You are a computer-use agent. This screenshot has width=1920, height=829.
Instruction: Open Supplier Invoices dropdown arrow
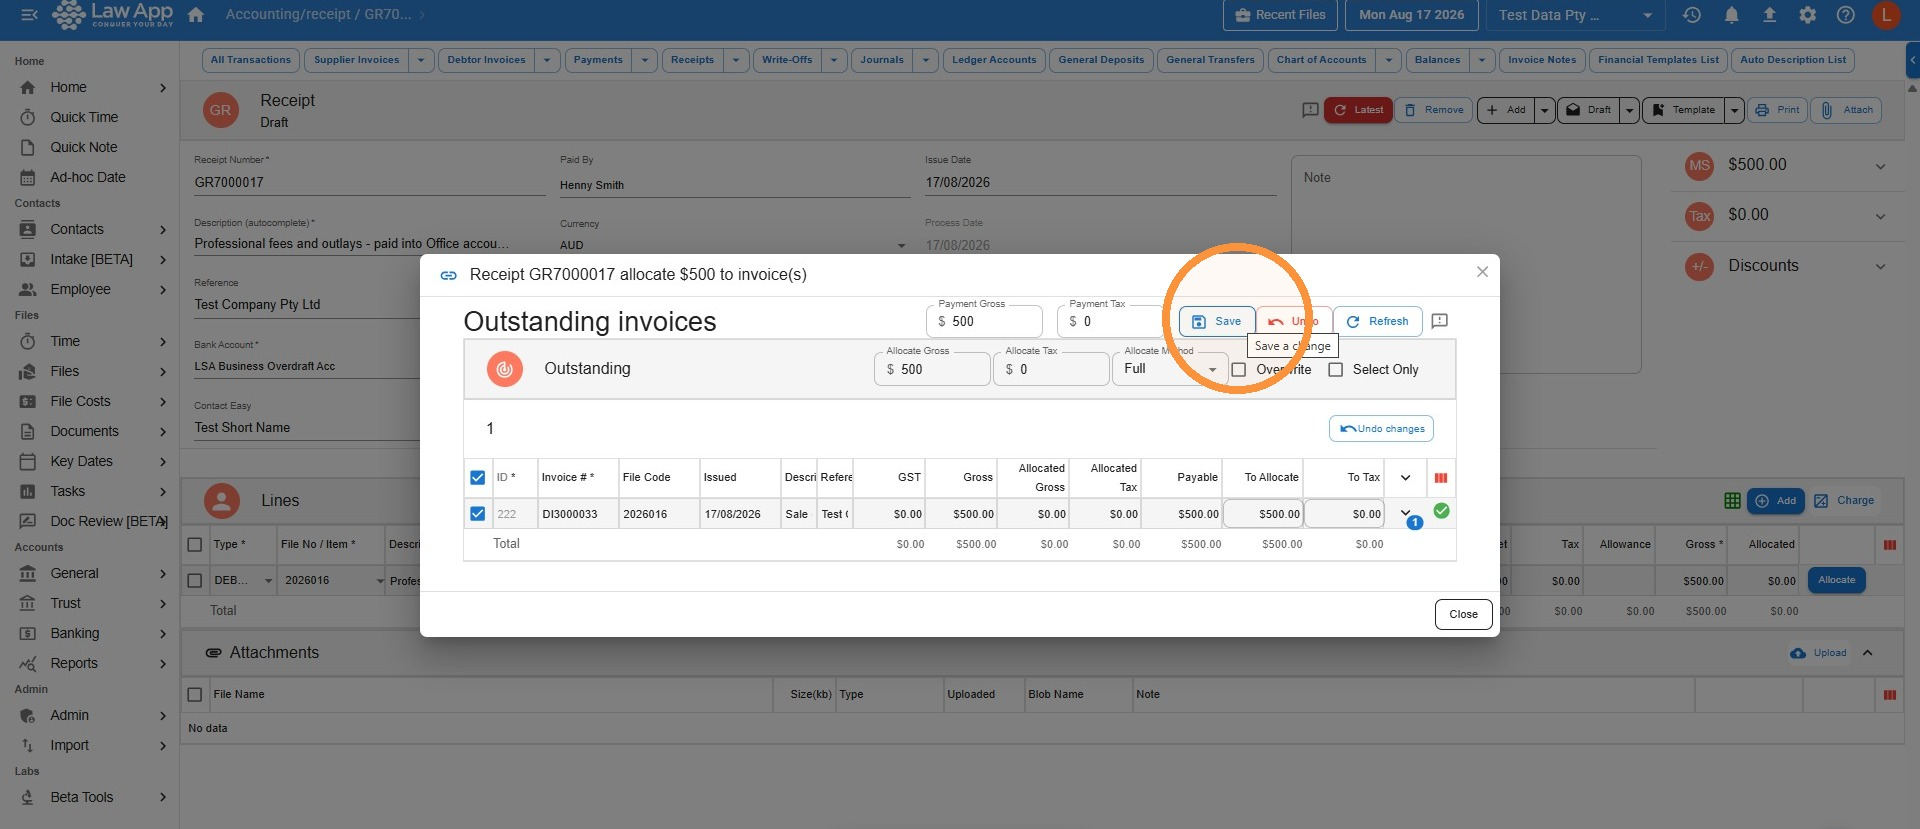pos(421,60)
